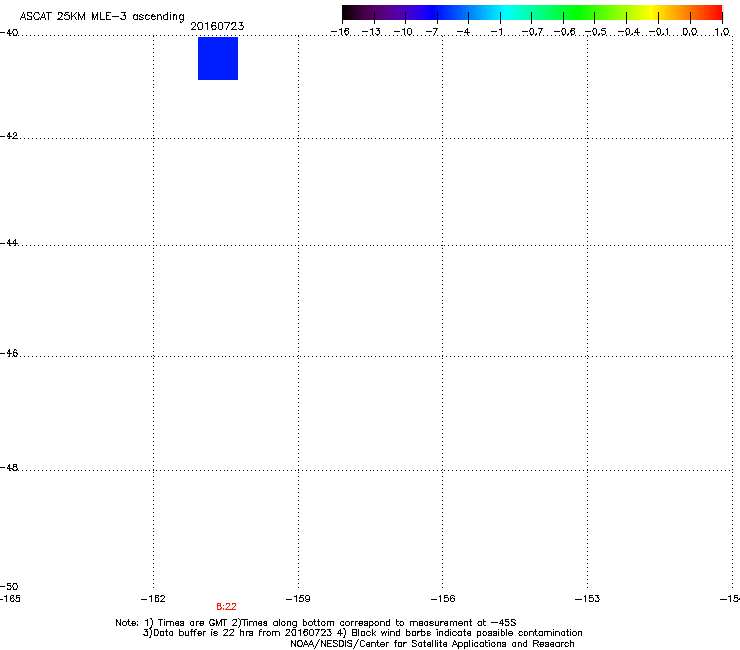
Task: Click the -7 color scale label
Action: tap(432, 32)
